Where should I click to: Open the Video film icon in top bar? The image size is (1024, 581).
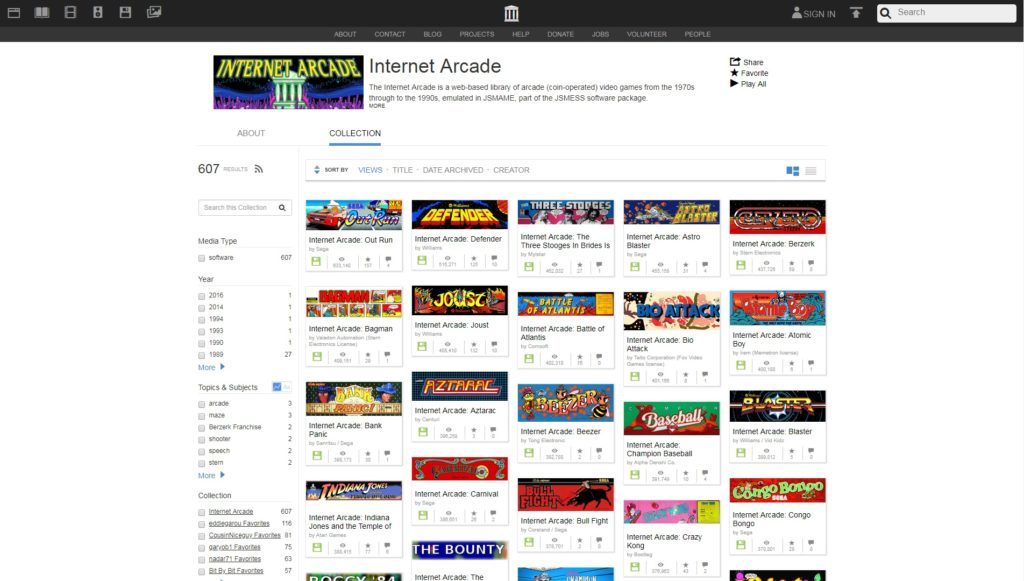click(69, 13)
